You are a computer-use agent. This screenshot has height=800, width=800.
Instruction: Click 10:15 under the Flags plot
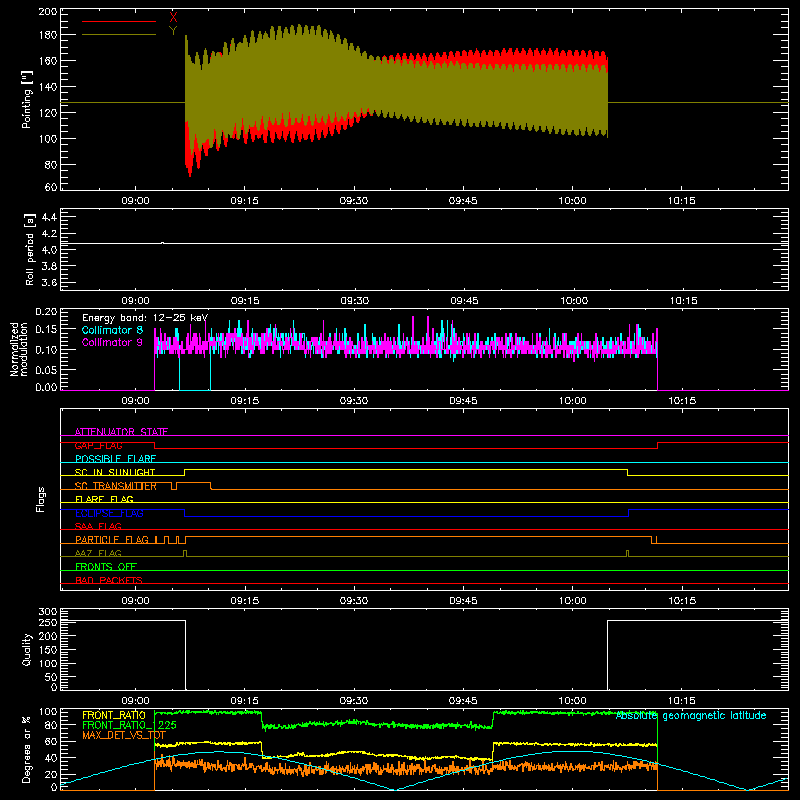[x=682, y=601]
